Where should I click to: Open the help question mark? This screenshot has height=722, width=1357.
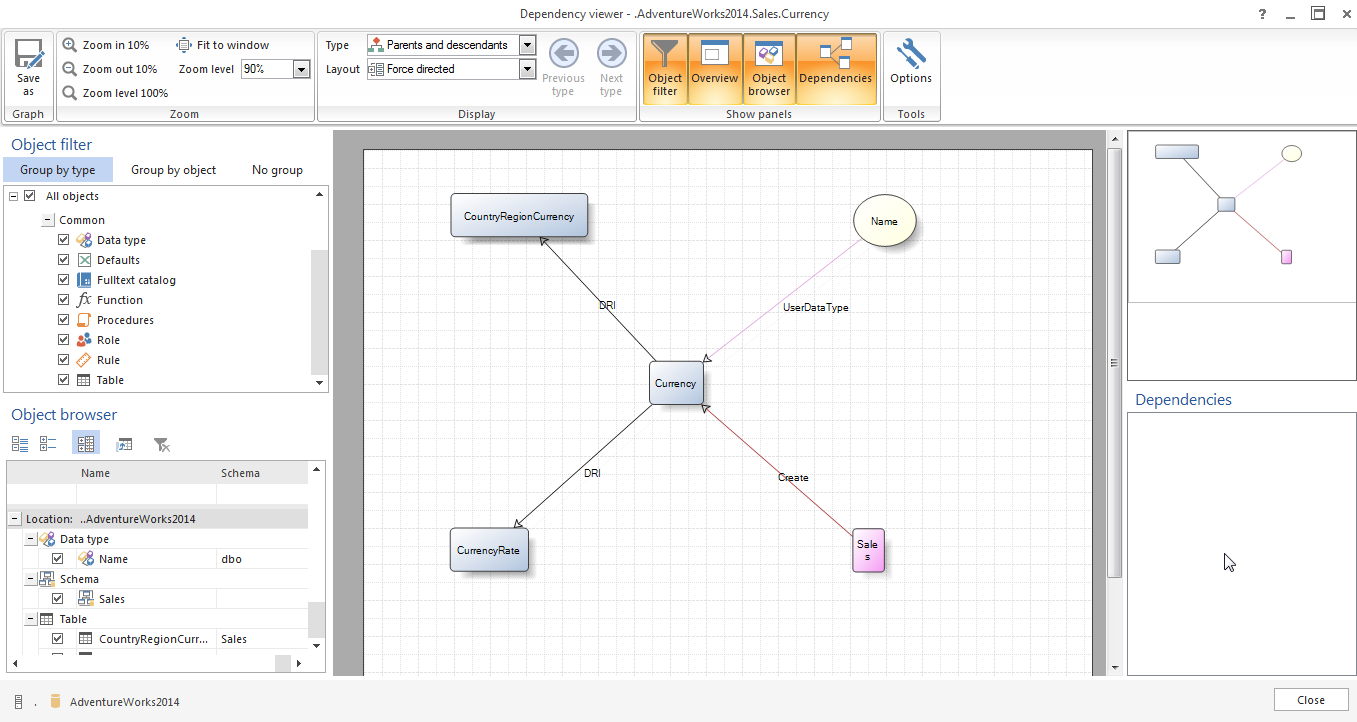[x=1261, y=14]
